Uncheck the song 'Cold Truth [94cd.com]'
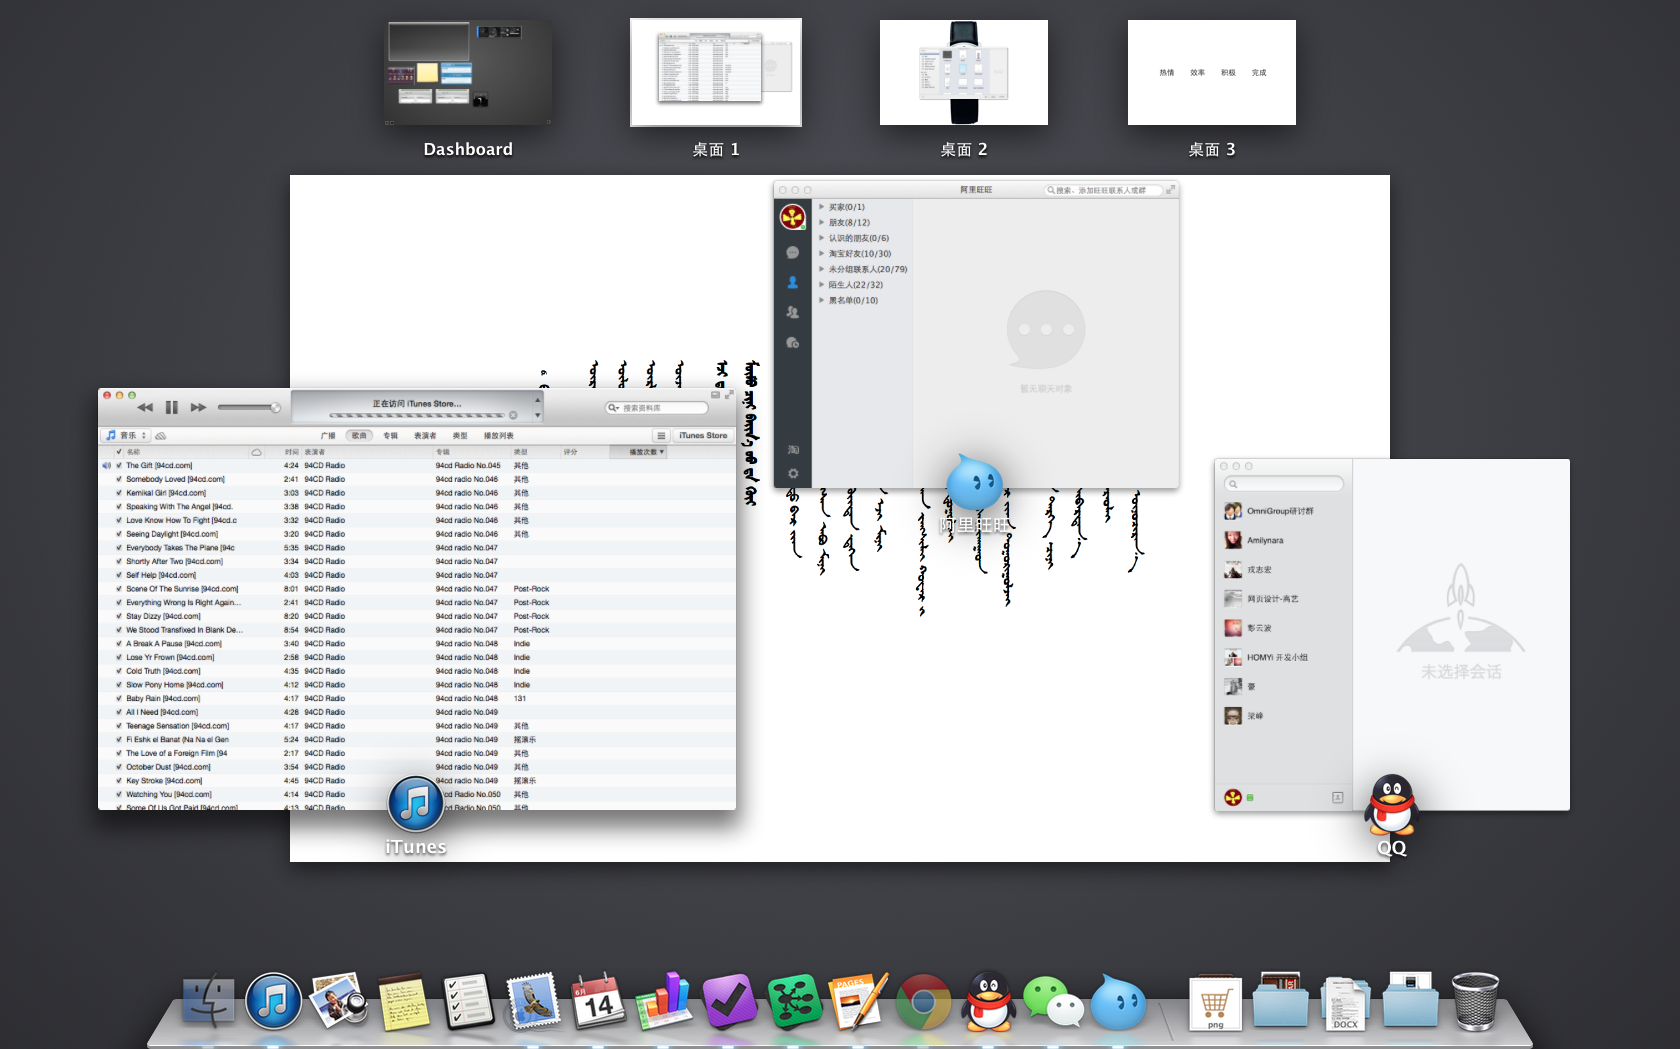Viewport: 1680px width, 1049px height. pos(119,672)
